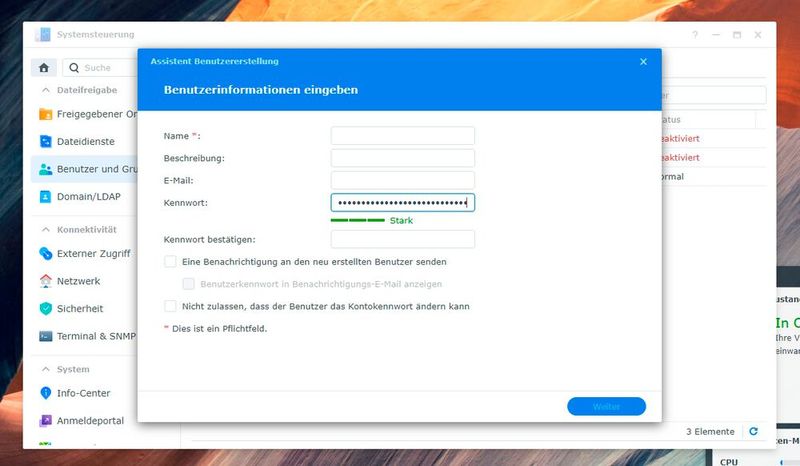Image resolution: width=800 pixels, height=466 pixels.
Task: Click the Kennwort password field
Action: pyautogui.click(x=403, y=203)
